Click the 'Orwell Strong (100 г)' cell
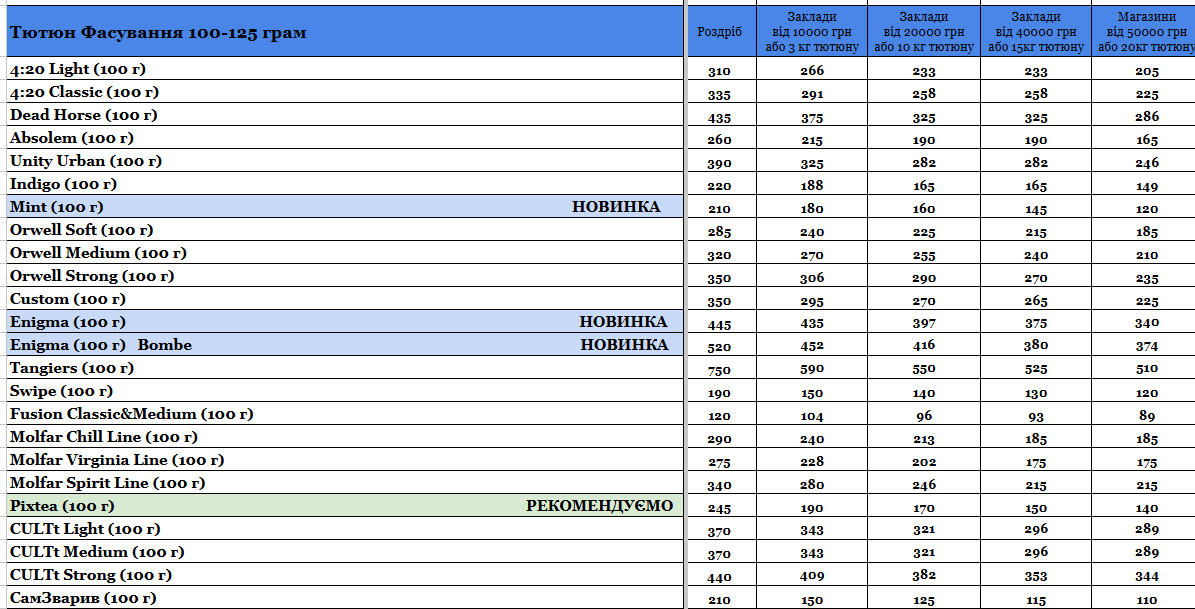This screenshot has height=609, width=1195. 345,276
